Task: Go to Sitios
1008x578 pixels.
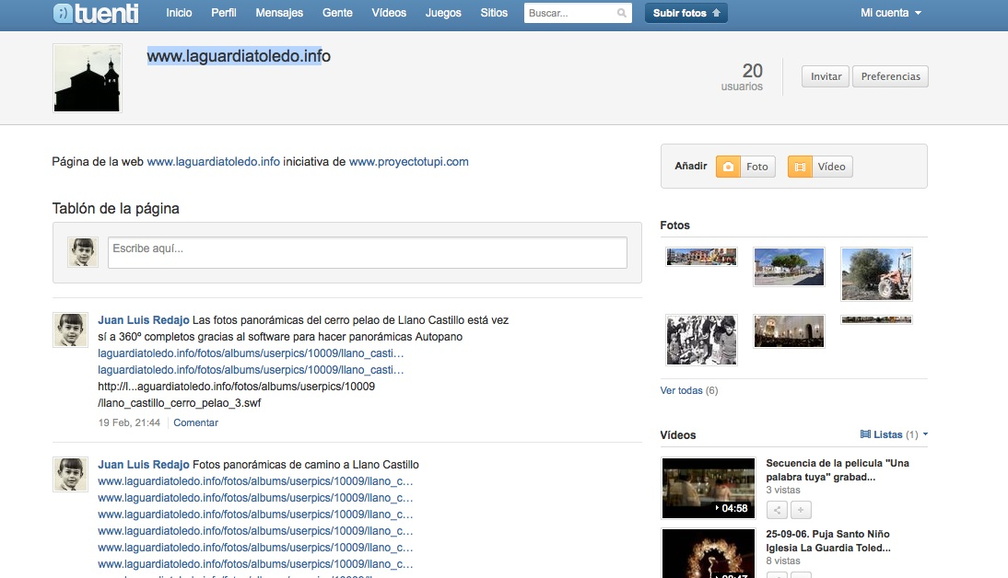Action: [494, 13]
